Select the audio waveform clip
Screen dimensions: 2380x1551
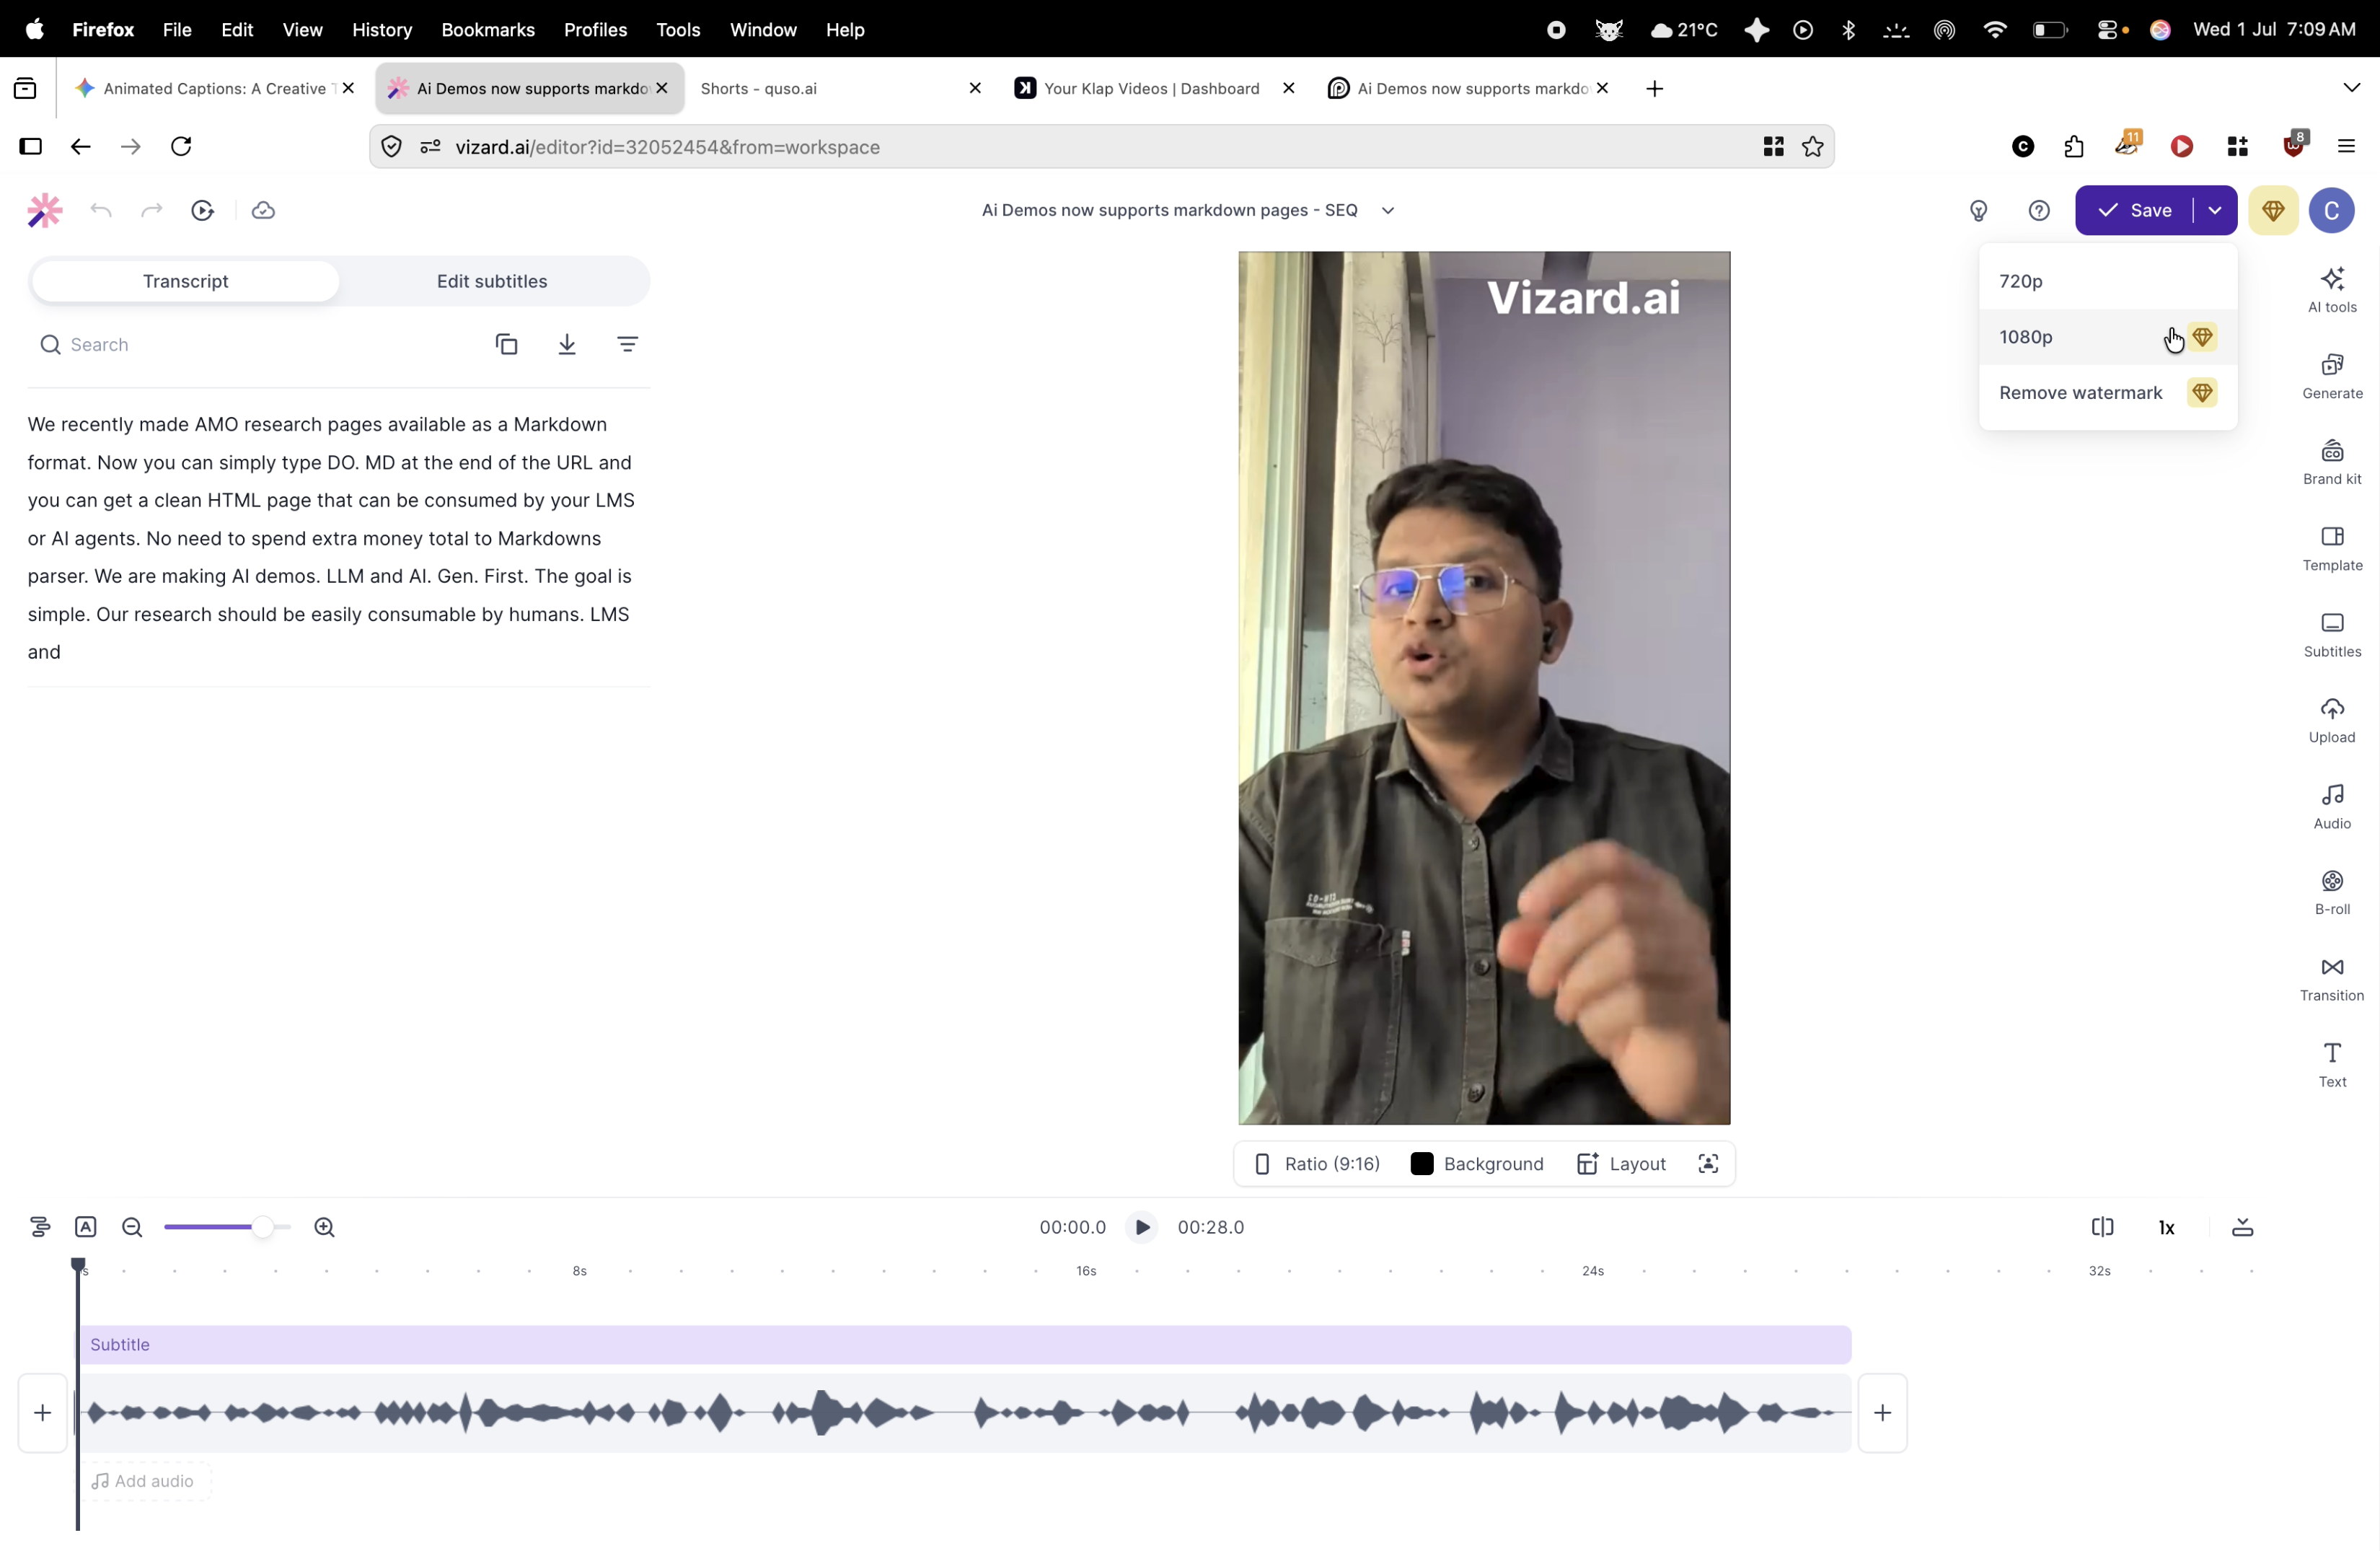(x=964, y=1412)
